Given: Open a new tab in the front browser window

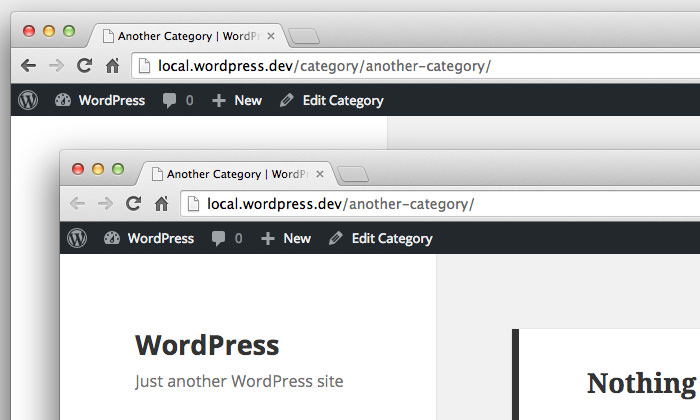Looking at the screenshot, I should 353,174.
